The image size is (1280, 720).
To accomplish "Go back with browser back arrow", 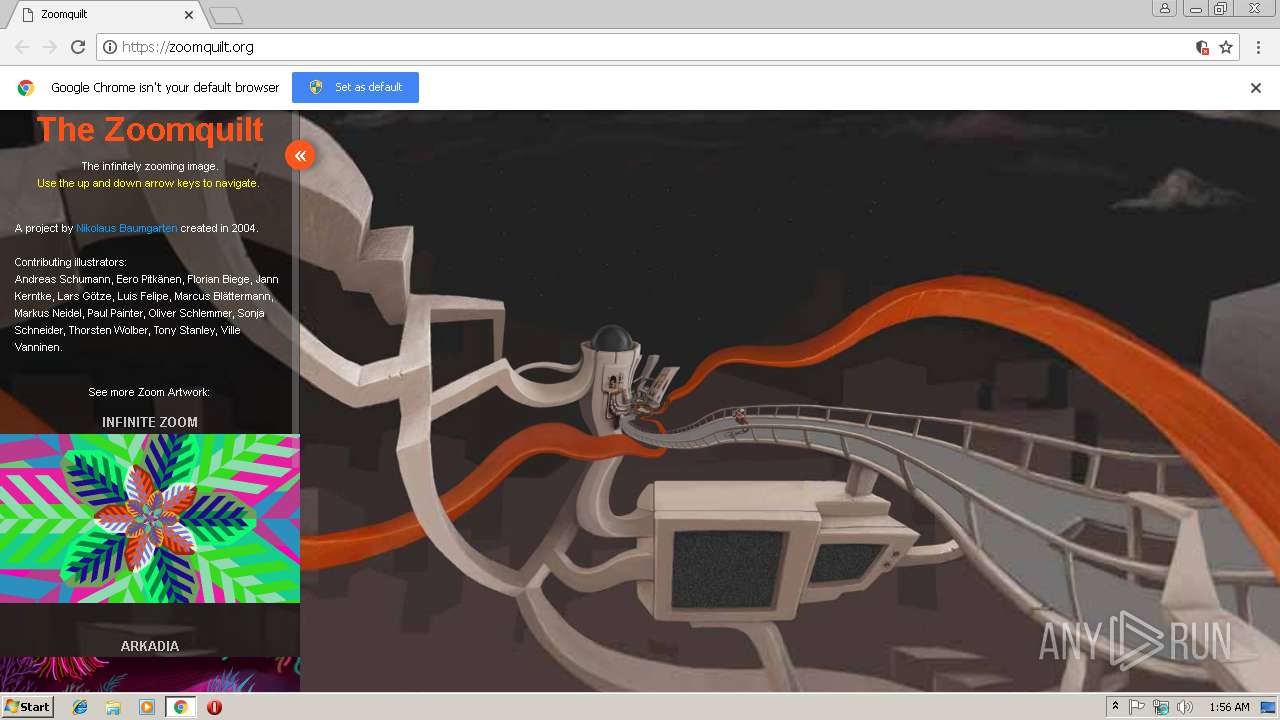I will (22, 47).
